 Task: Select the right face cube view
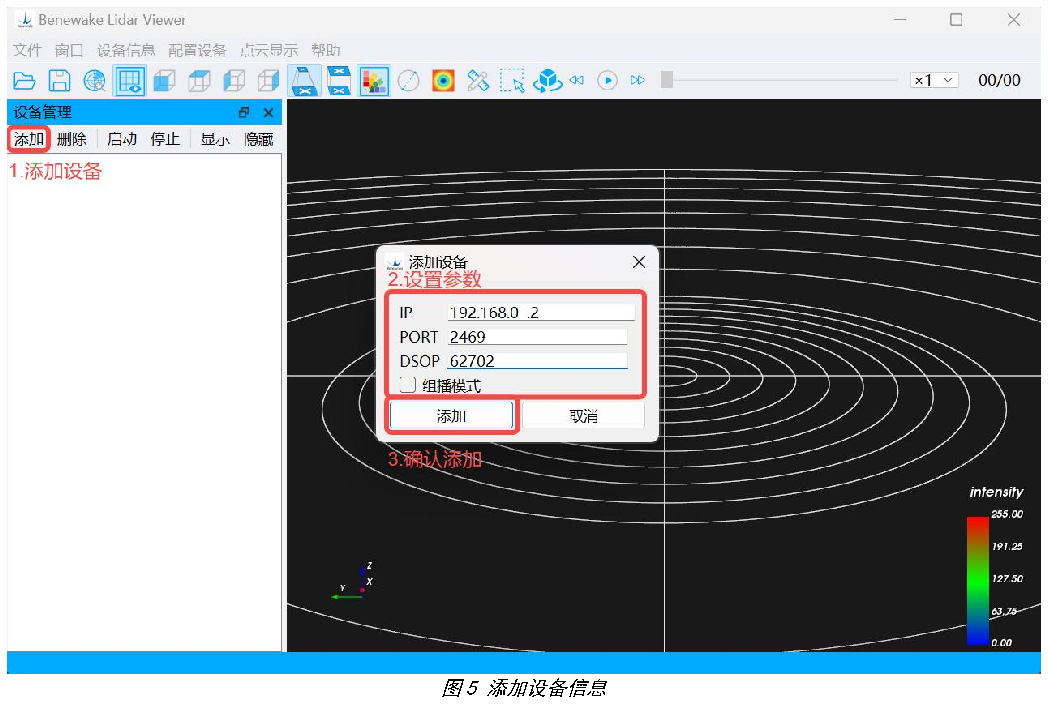(269, 81)
